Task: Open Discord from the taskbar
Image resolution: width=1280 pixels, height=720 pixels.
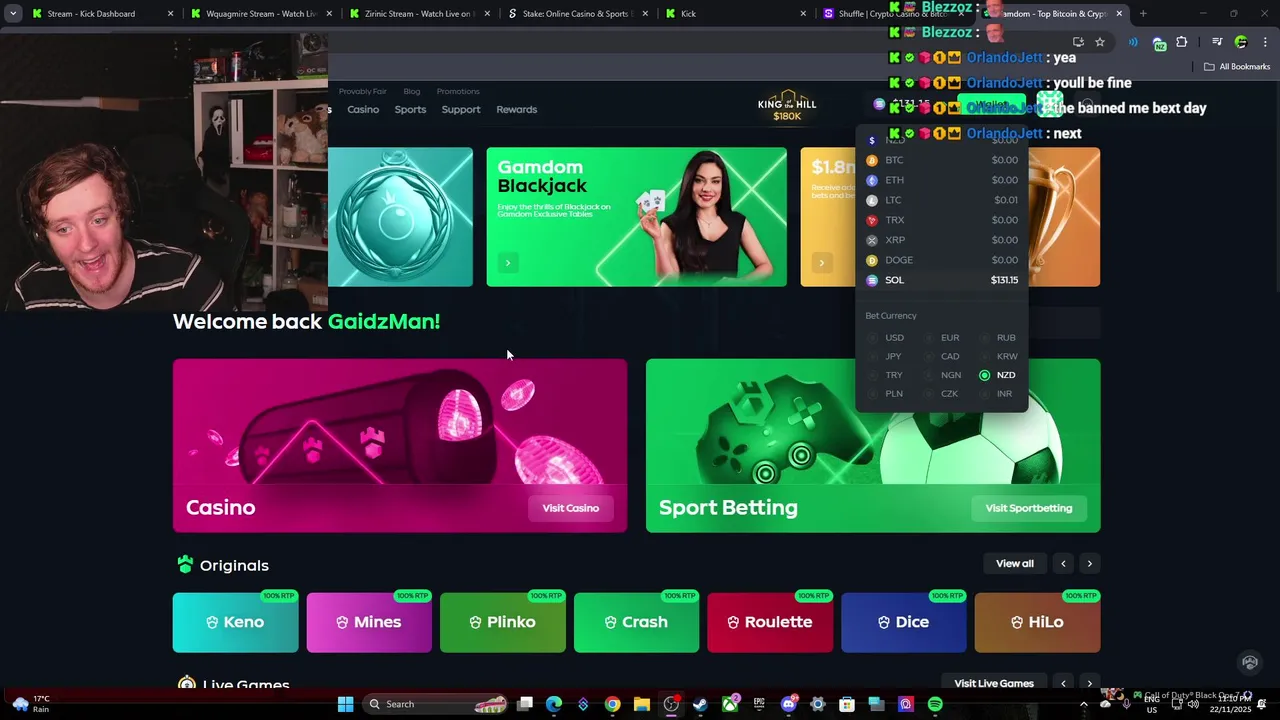Action: coord(788,704)
